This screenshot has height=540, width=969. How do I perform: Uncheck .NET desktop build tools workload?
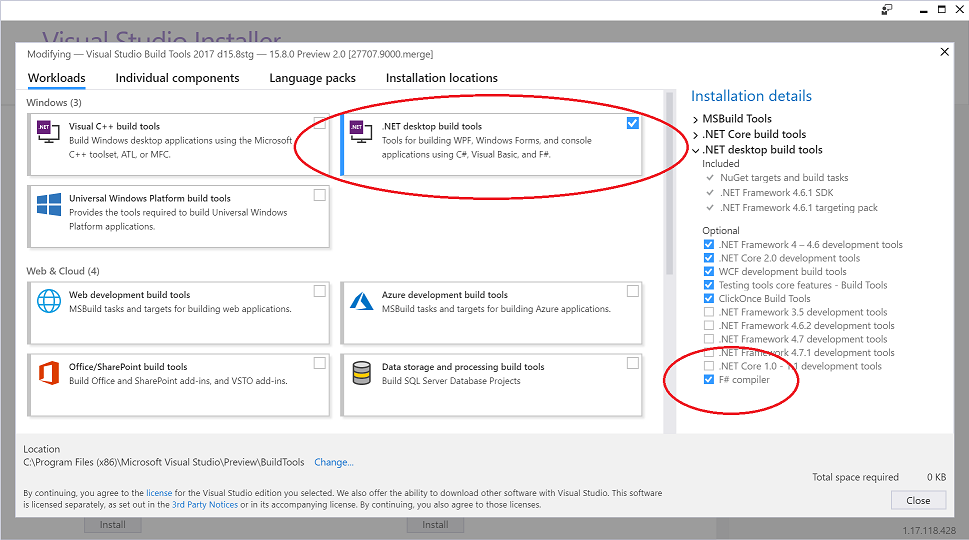tap(632, 123)
